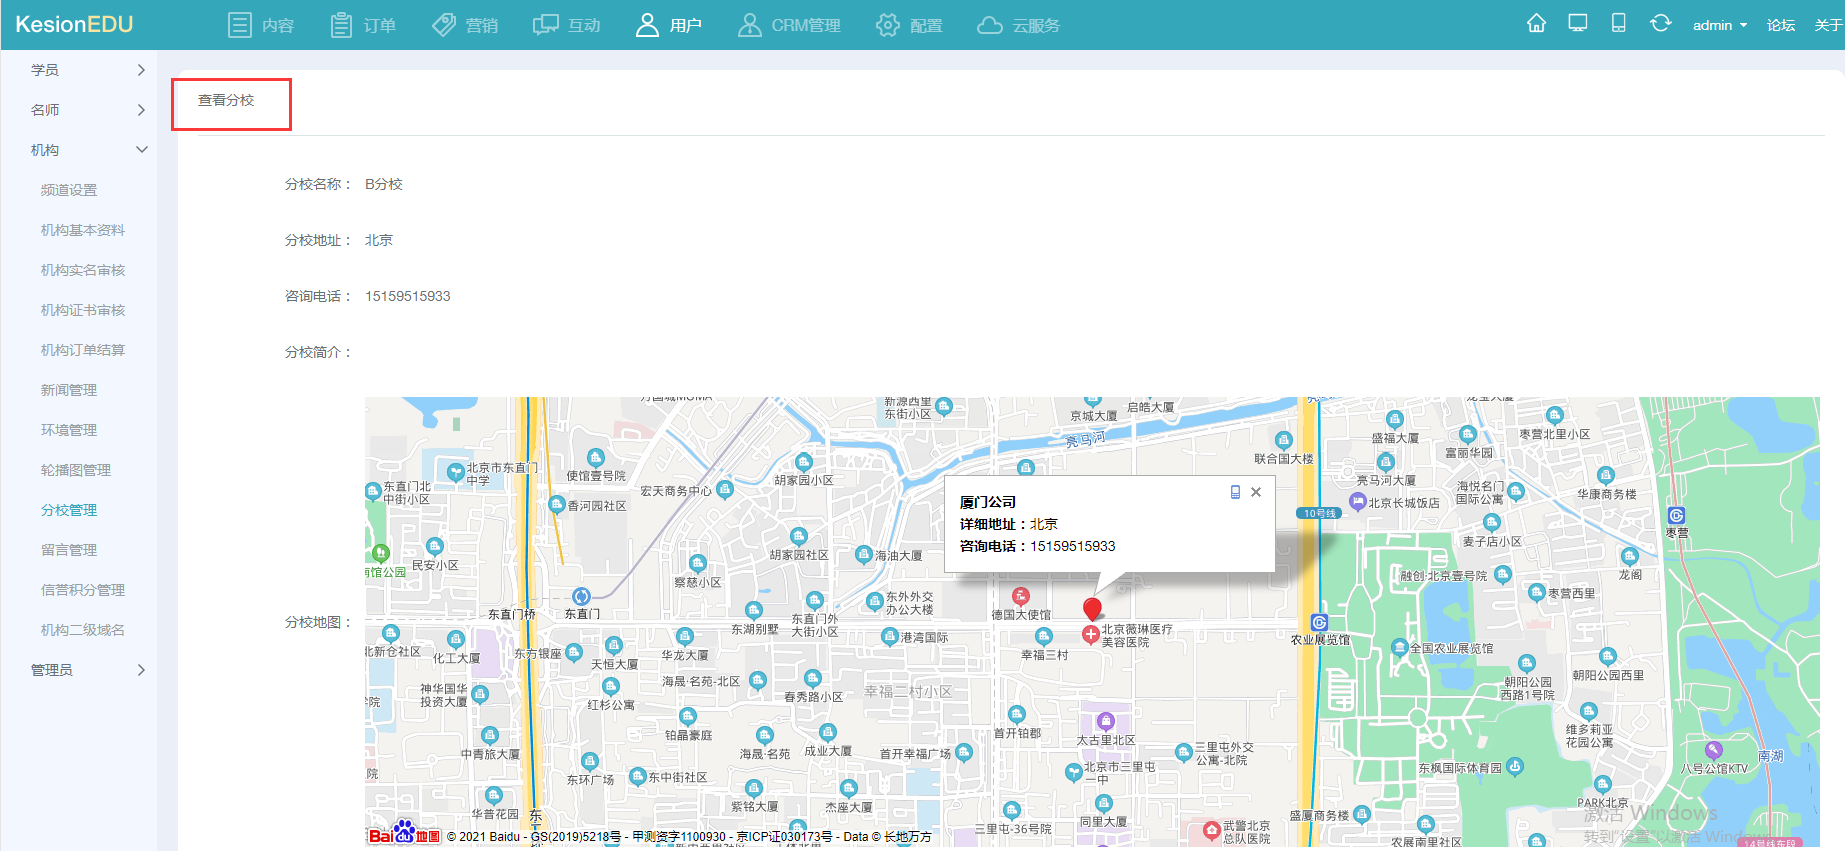Click the 联合国大楼 map marker

pyautogui.click(x=1284, y=440)
